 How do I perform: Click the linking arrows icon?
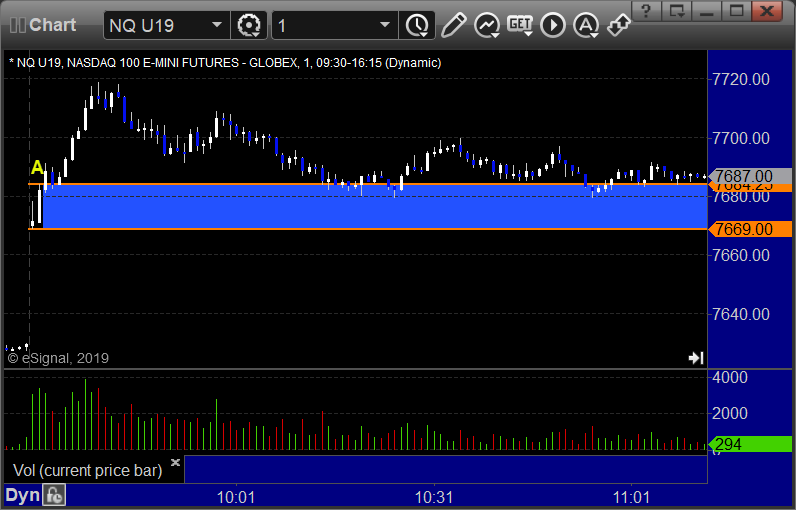pyautogui.click(x=619, y=25)
